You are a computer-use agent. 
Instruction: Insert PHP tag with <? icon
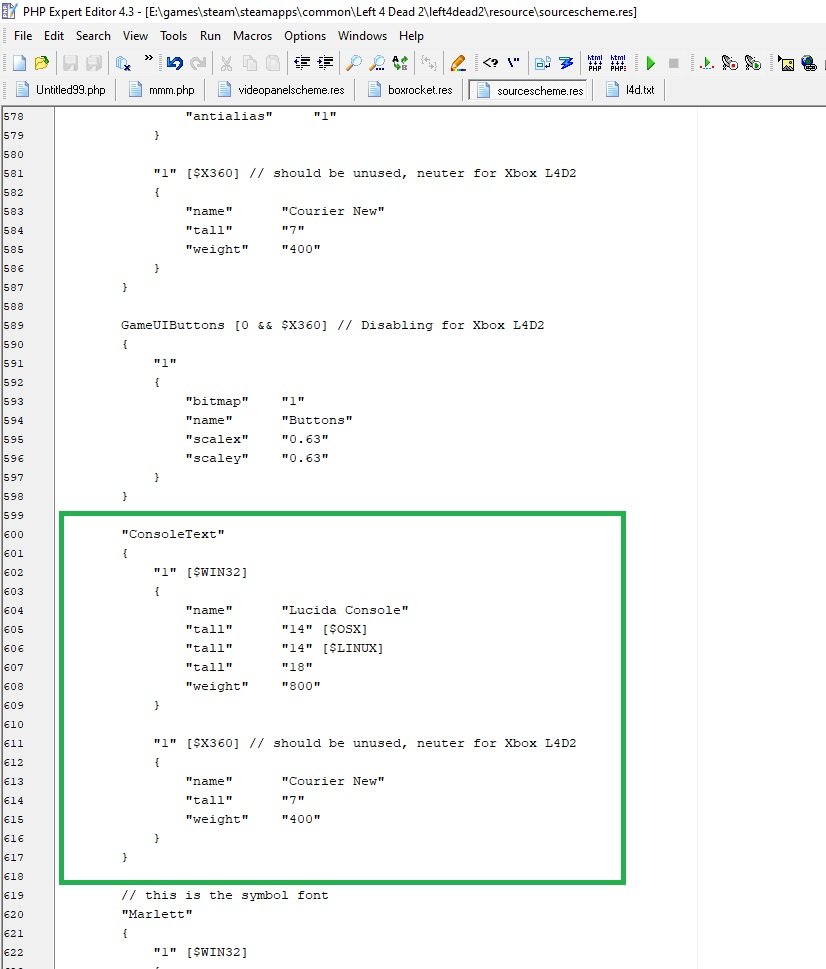point(490,63)
